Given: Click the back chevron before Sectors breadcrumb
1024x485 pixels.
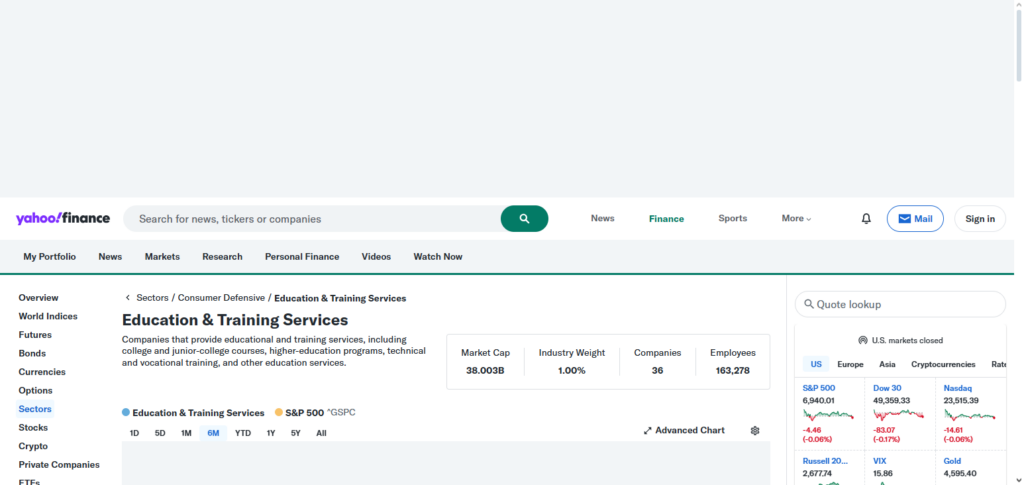Looking at the screenshot, I should click(128, 298).
